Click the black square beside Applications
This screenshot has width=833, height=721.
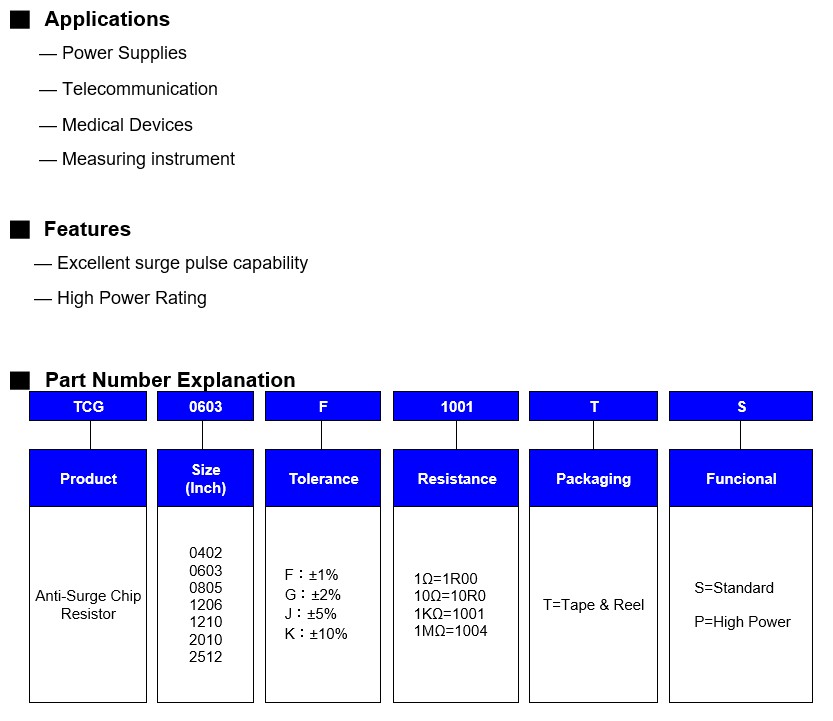point(20,20)
